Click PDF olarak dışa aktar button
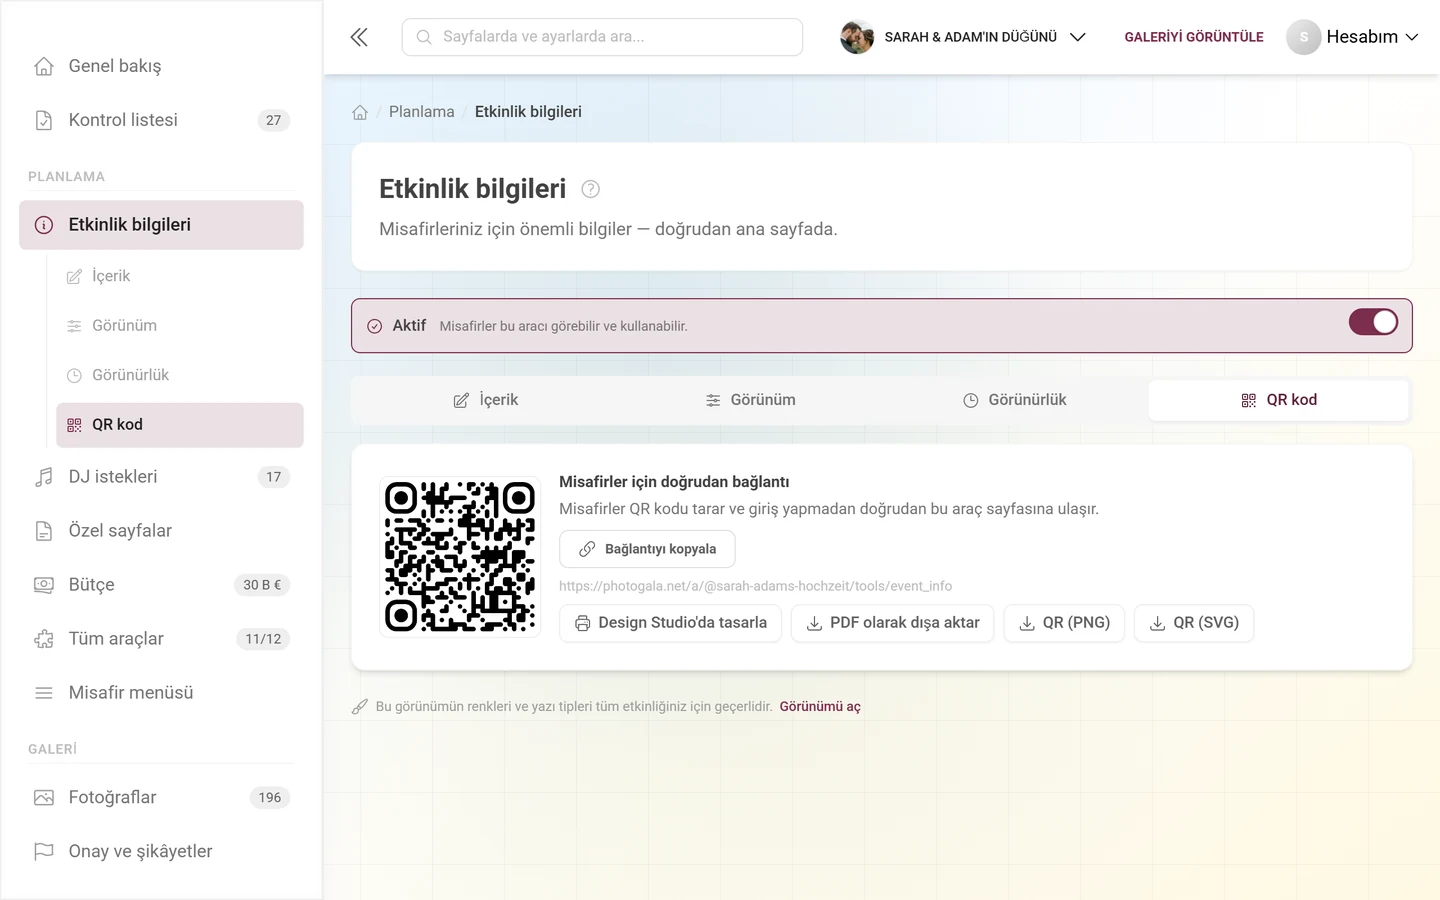The height and width of the screenshot is (900, 1440). click(x=892, y=623)
